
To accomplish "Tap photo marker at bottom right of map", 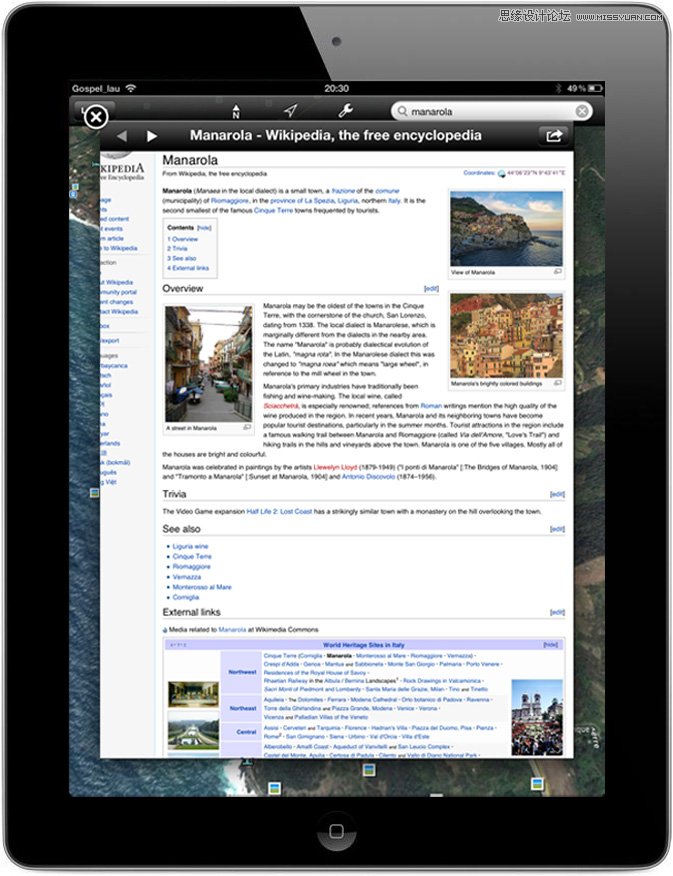I will click(537, 783).
